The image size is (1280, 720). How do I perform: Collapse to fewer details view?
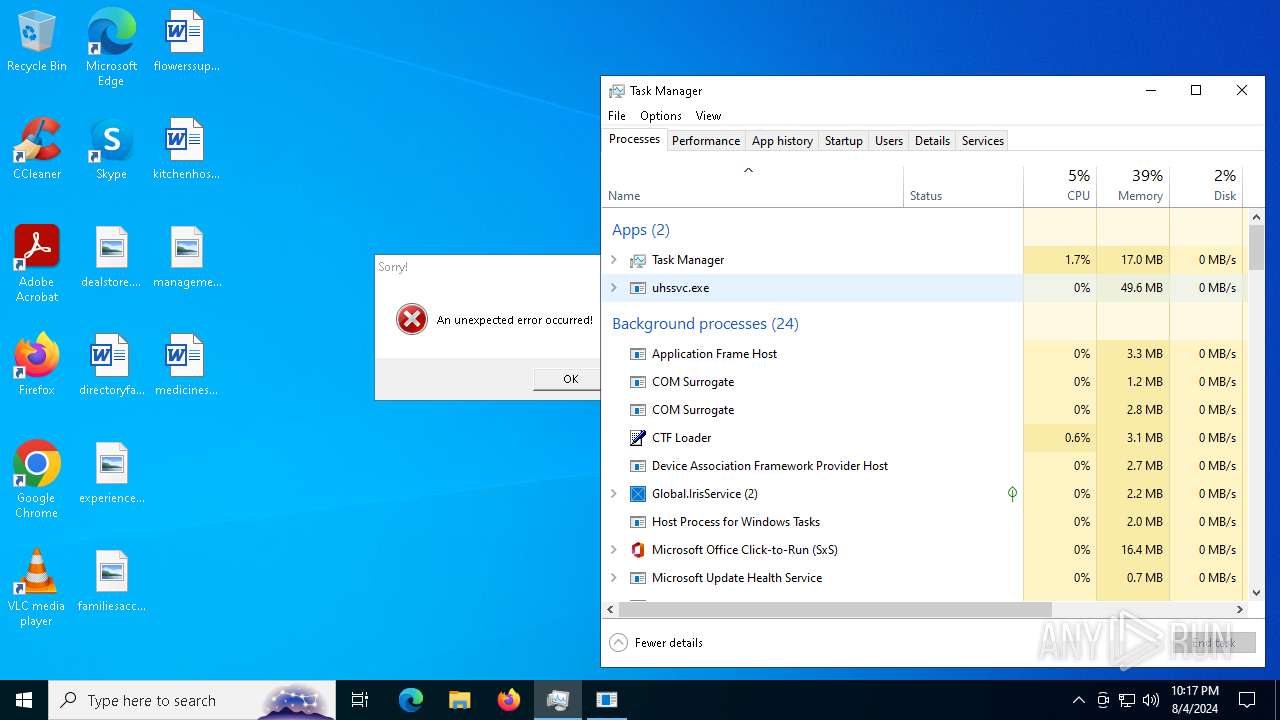click(656, 643)
